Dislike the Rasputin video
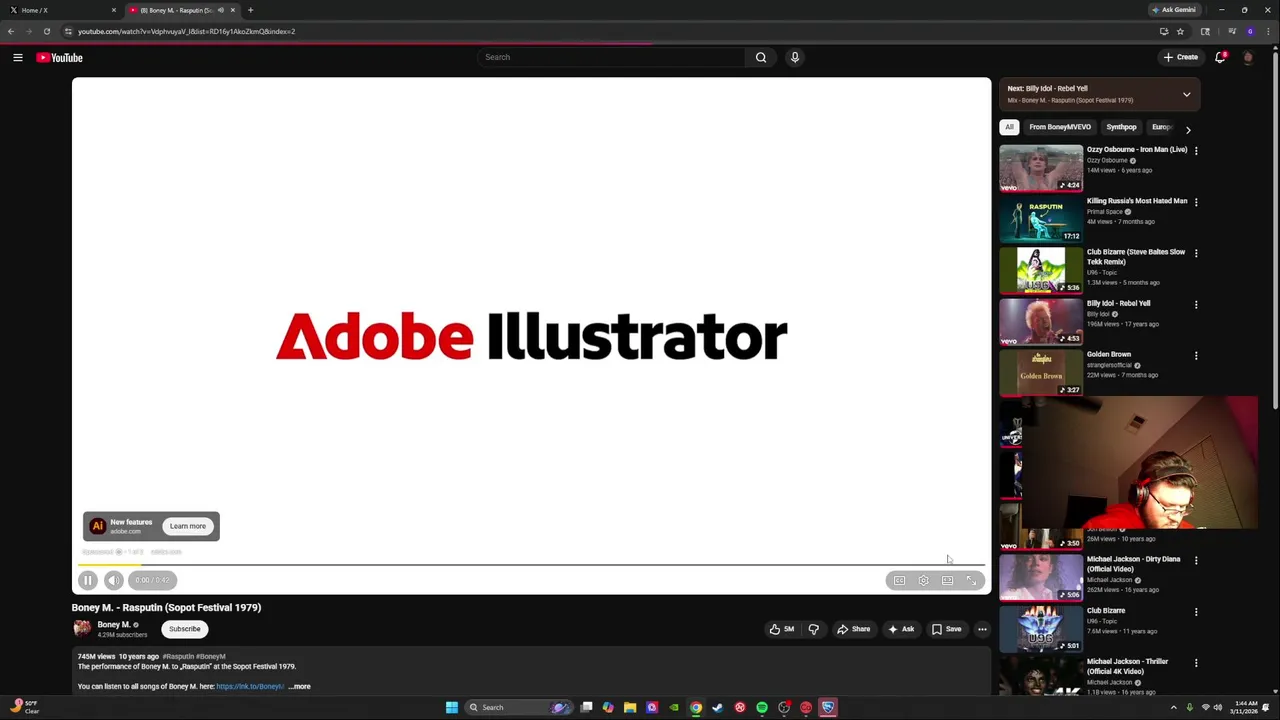This screenshot has width=1280, height=720. (813, 629)
